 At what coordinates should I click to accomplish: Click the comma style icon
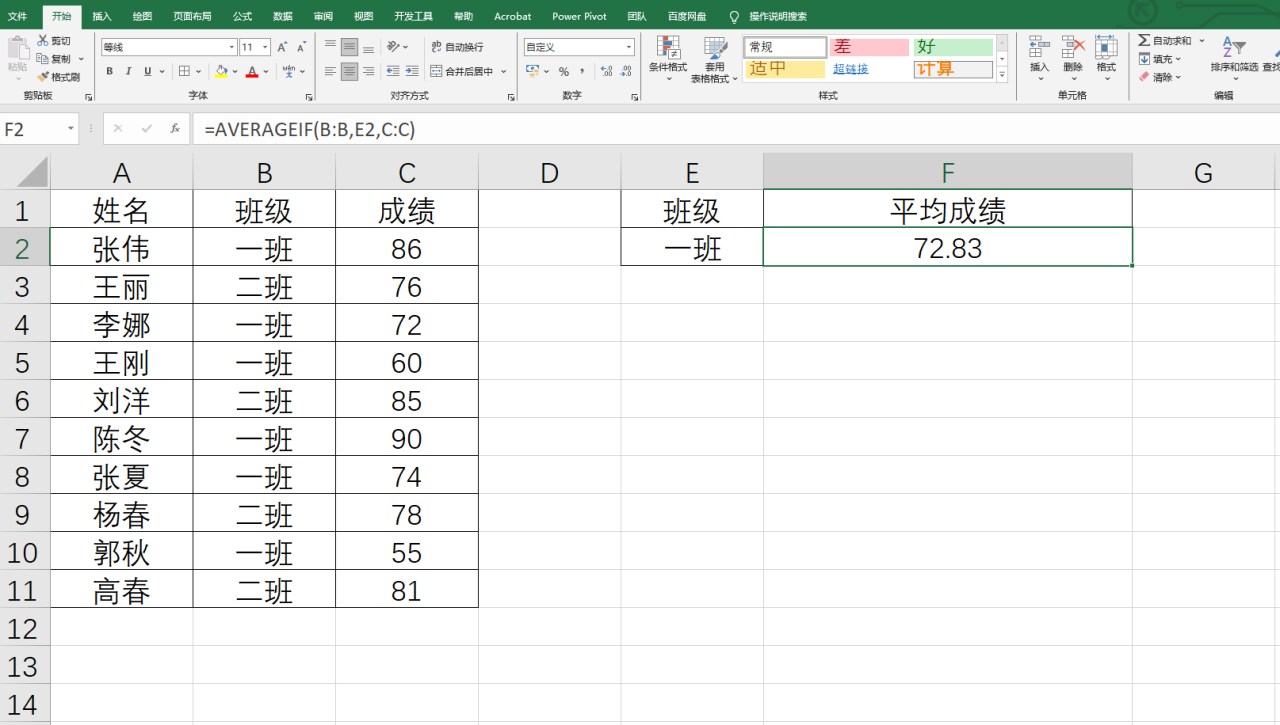(x=581, y=71)
